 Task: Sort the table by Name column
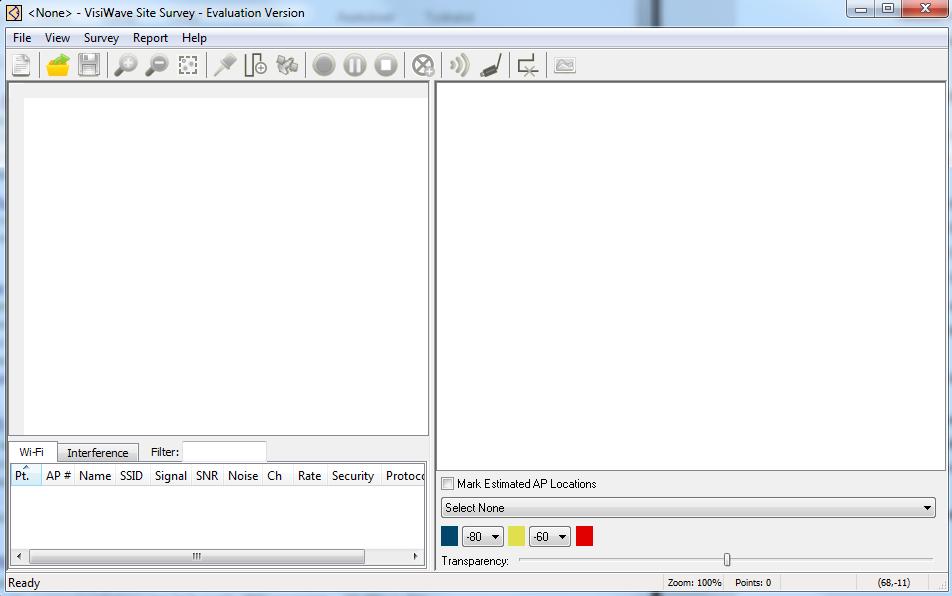click(95, 476)
